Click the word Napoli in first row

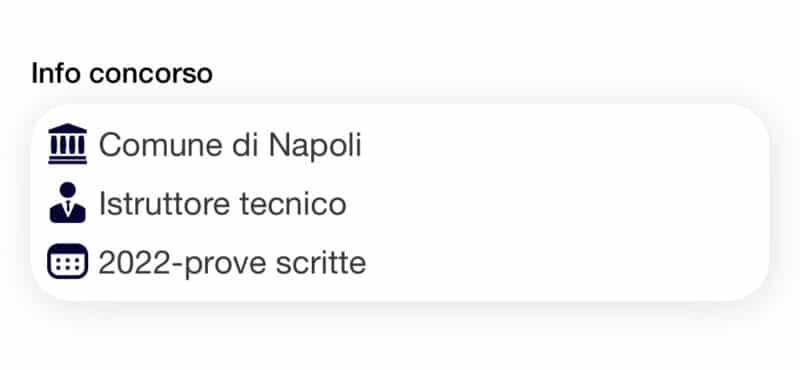315,145
